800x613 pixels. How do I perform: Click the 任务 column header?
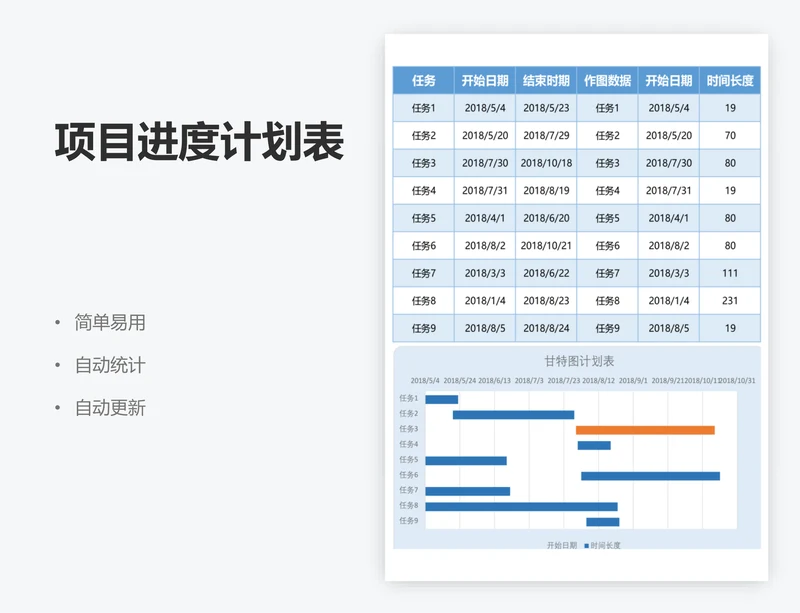click(423, 81)
